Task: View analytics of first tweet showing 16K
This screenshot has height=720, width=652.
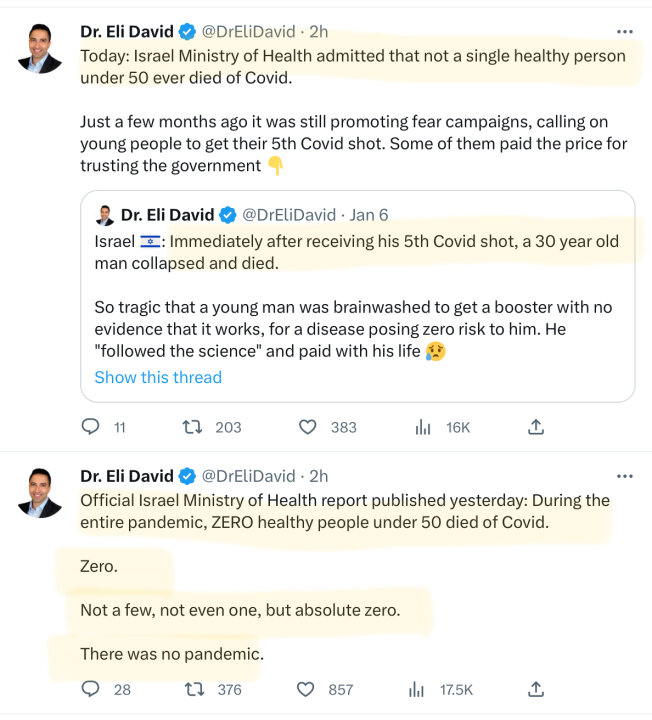Action: coord(423,427)
